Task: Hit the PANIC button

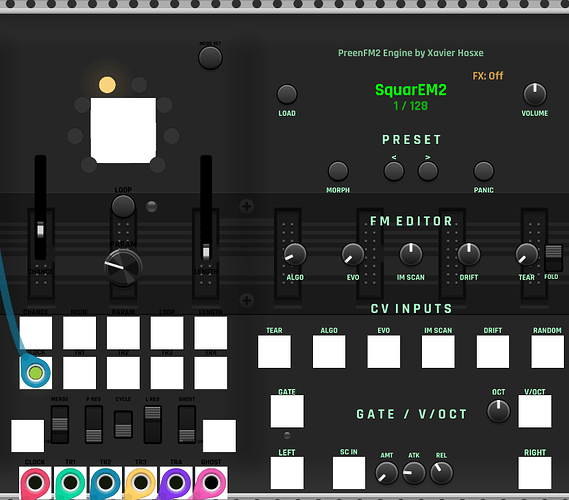Action: 484,171
